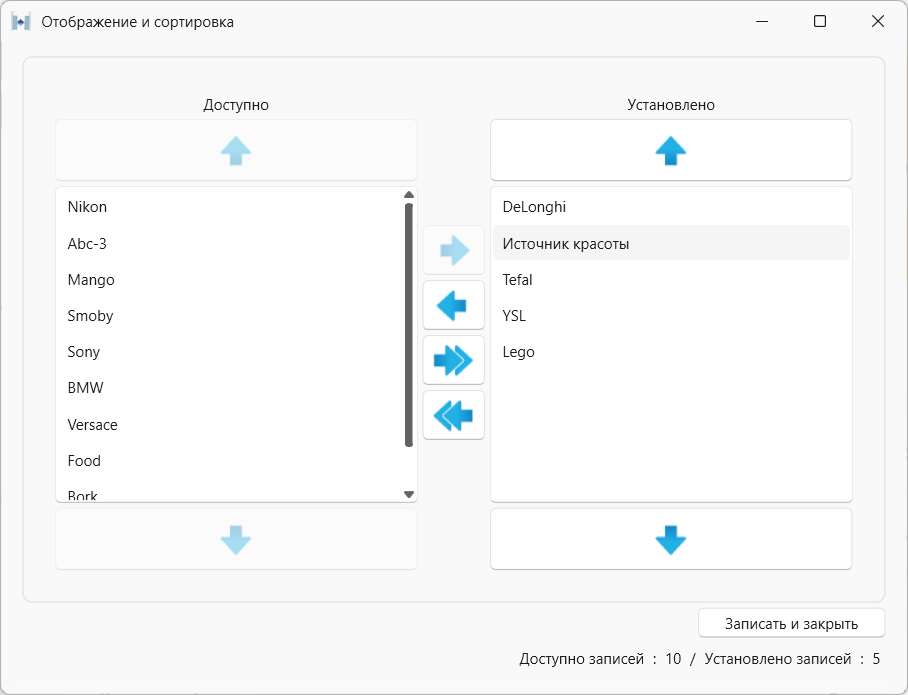Image resolution: width=908 pixels, height=695 pixels.
Task: Select Sony in available list
Action: pos(230,352)
